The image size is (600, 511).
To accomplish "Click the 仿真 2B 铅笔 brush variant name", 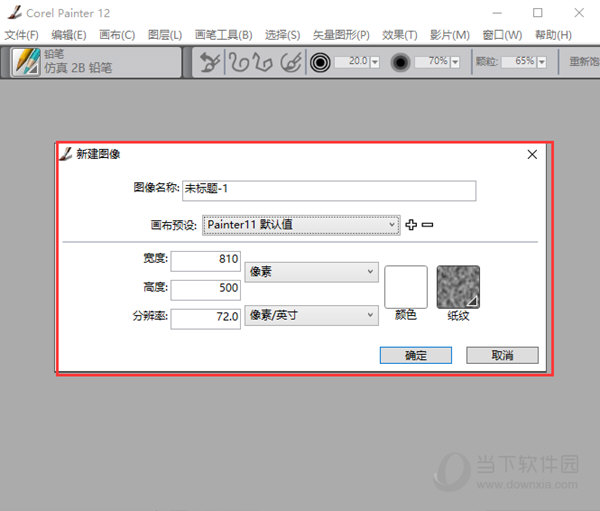I will (x=78, y=68).
